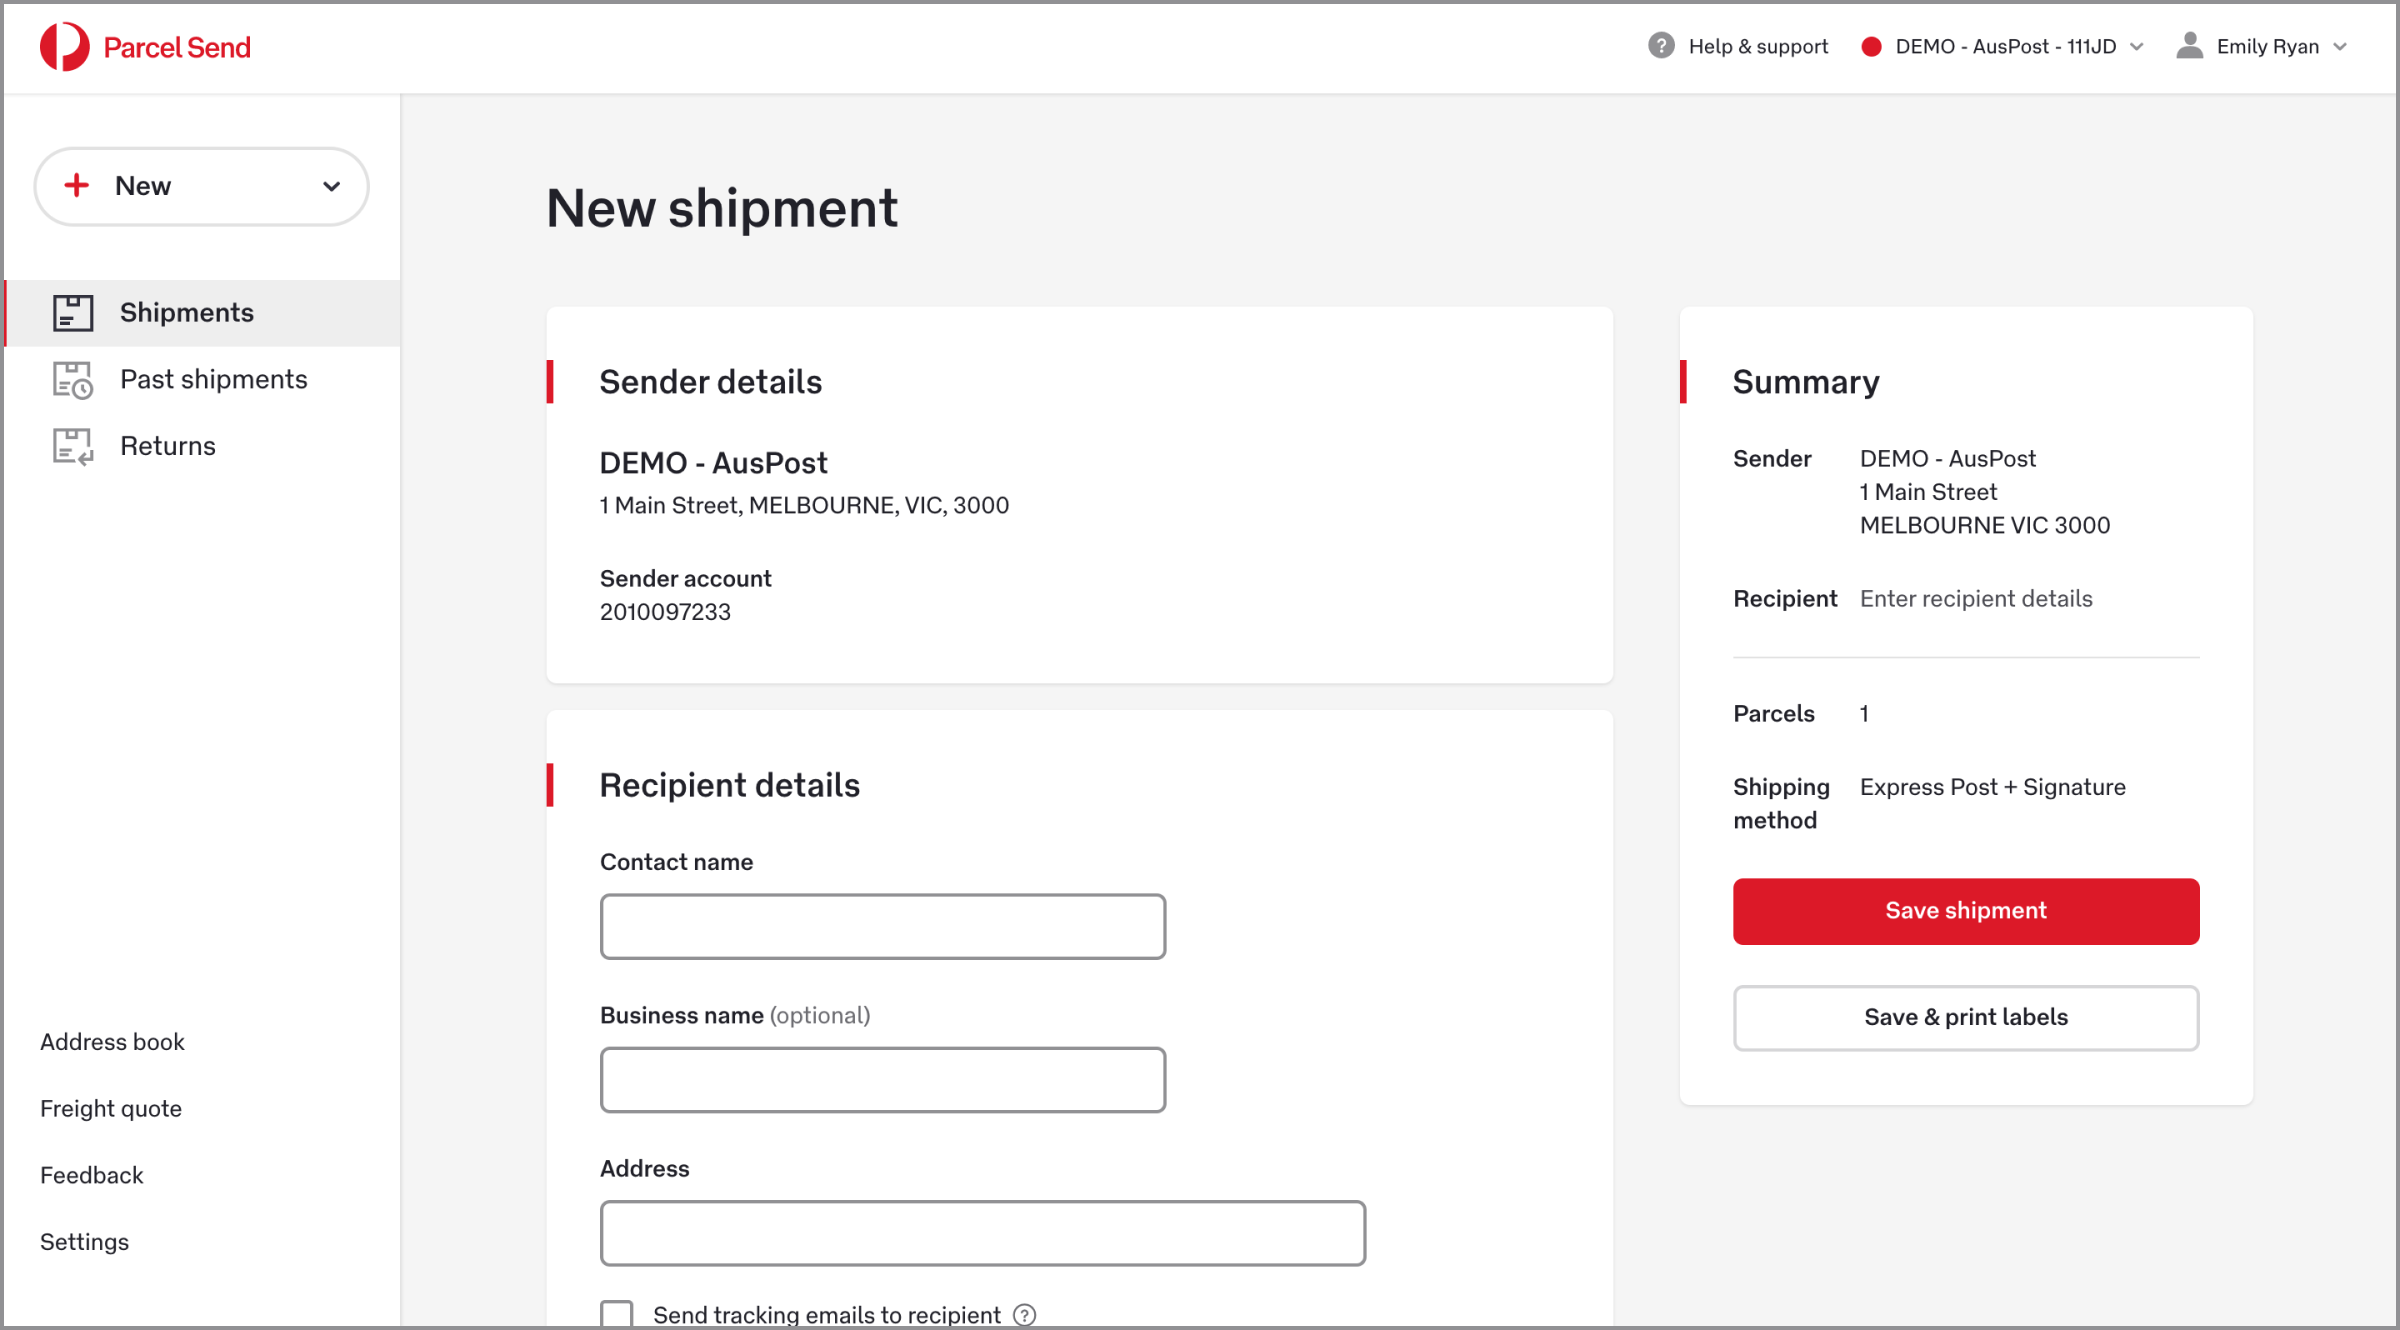Screen dimensions: 2400x1330
Task: Enable Send tracking emails to recipient
Action: 617,1315
